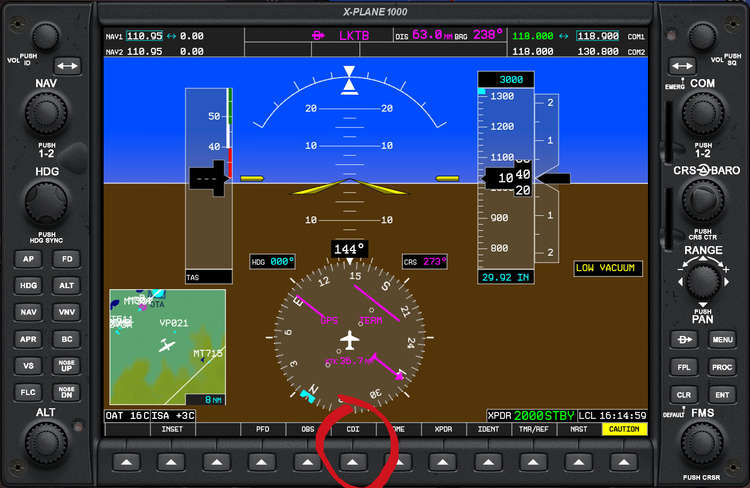Click the inset moving map
Screen dimensions: 750x488
point(167,347)
